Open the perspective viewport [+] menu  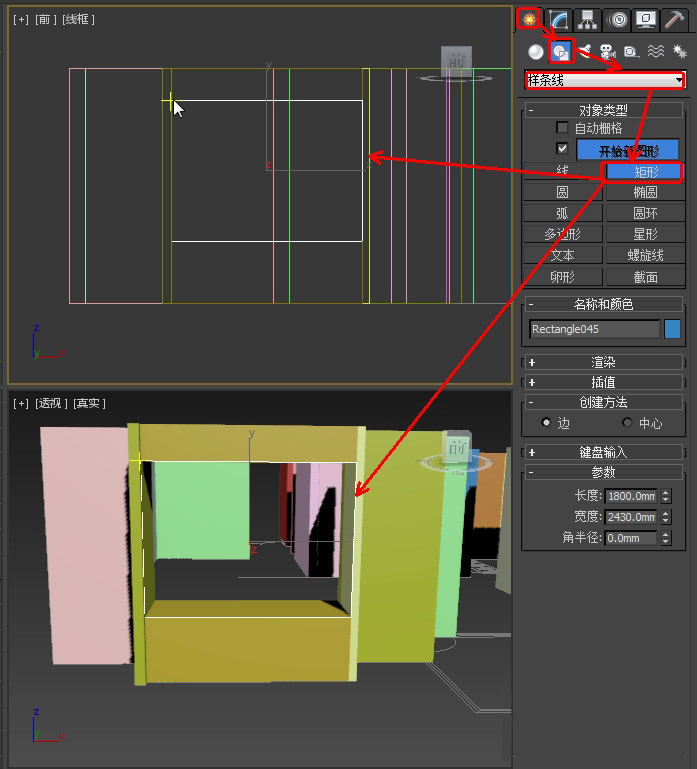(x=21, y=404)
